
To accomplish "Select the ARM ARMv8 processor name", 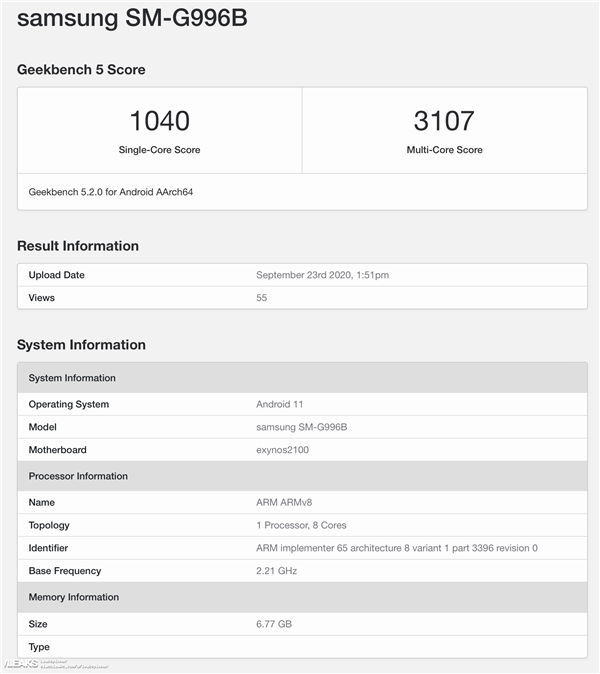I will click(x=287, y=502).
